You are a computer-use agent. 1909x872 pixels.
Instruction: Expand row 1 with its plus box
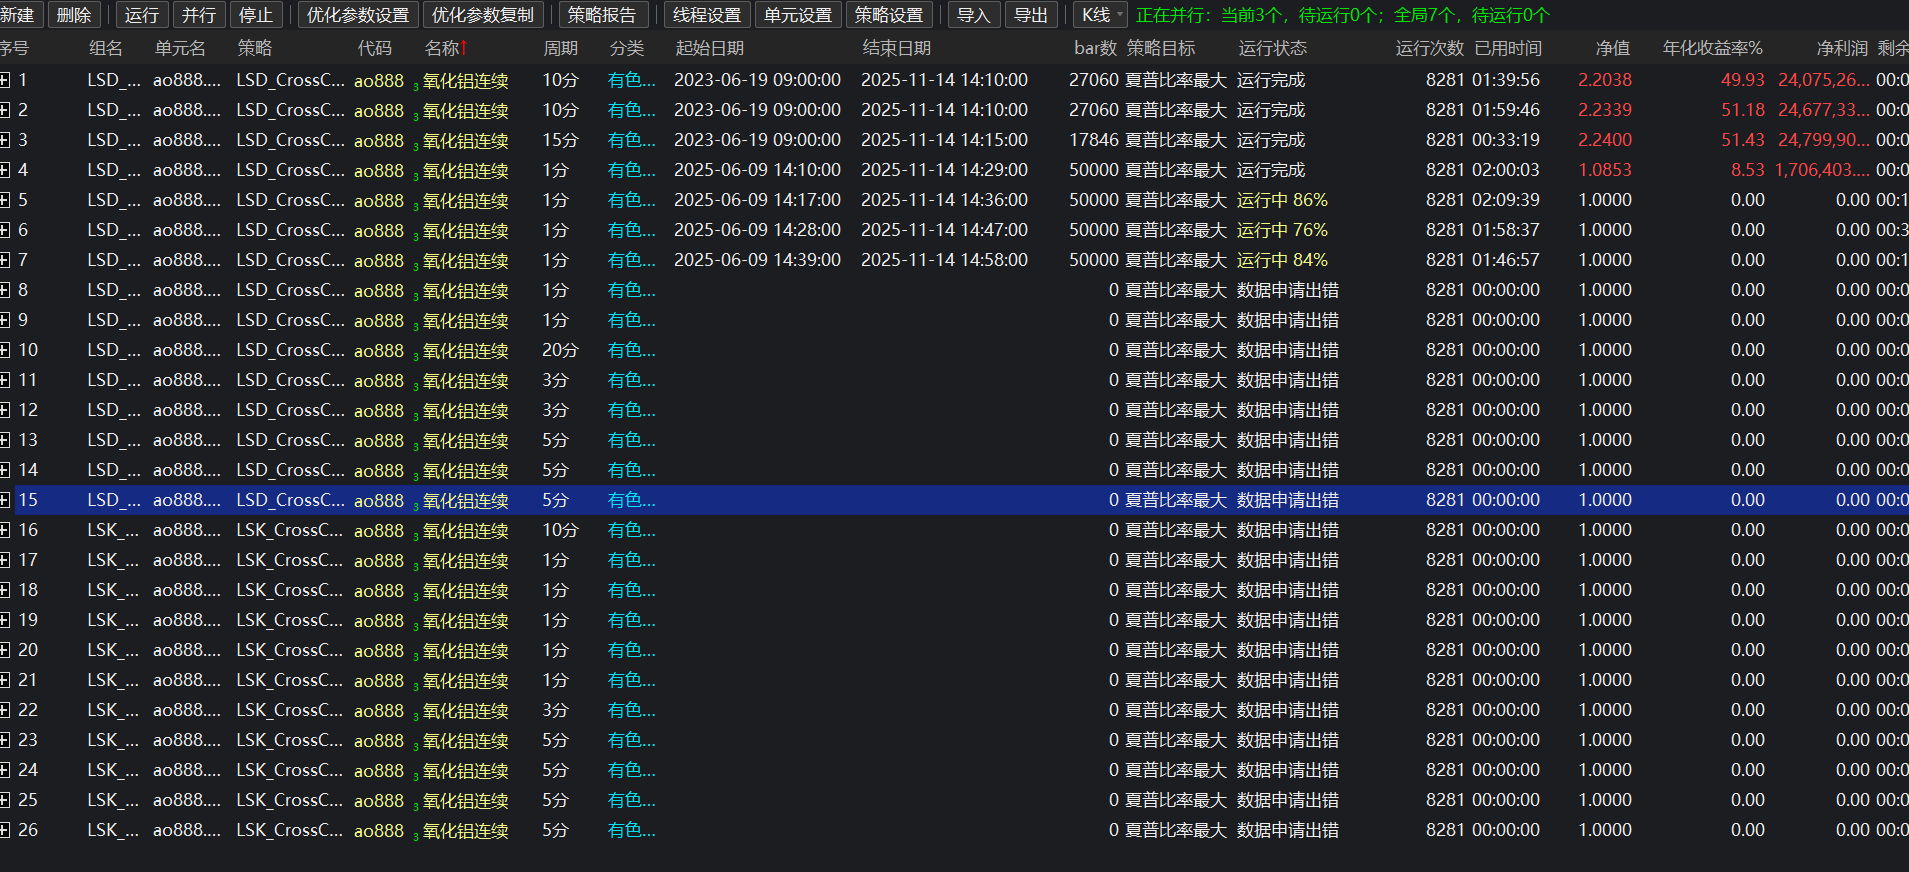coord(5,80)
